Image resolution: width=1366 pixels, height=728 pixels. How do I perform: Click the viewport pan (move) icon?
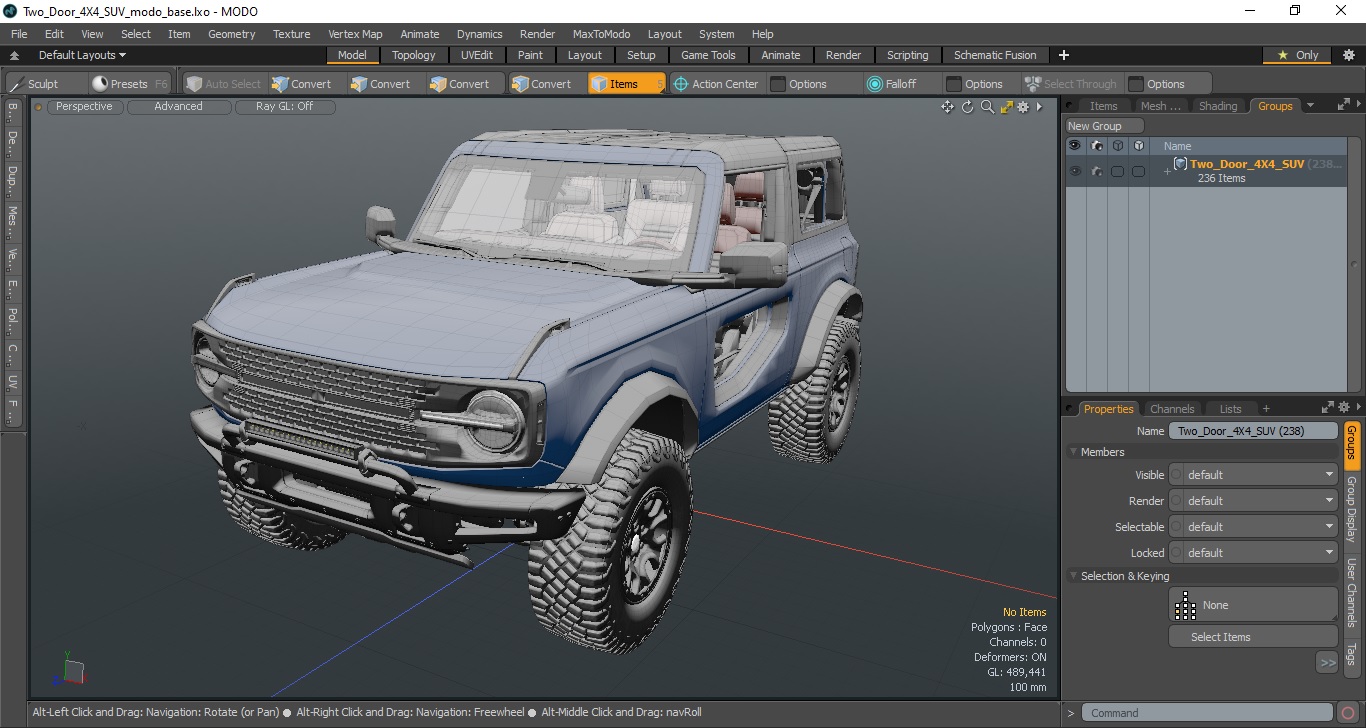coord(947,107)
